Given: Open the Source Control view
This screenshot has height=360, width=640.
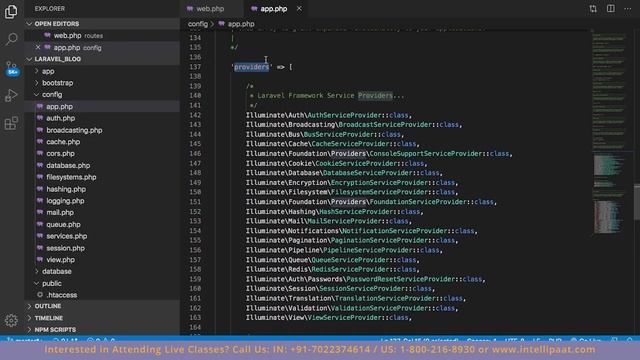Looking at the screenshot, I should click(x=11, y=68).
